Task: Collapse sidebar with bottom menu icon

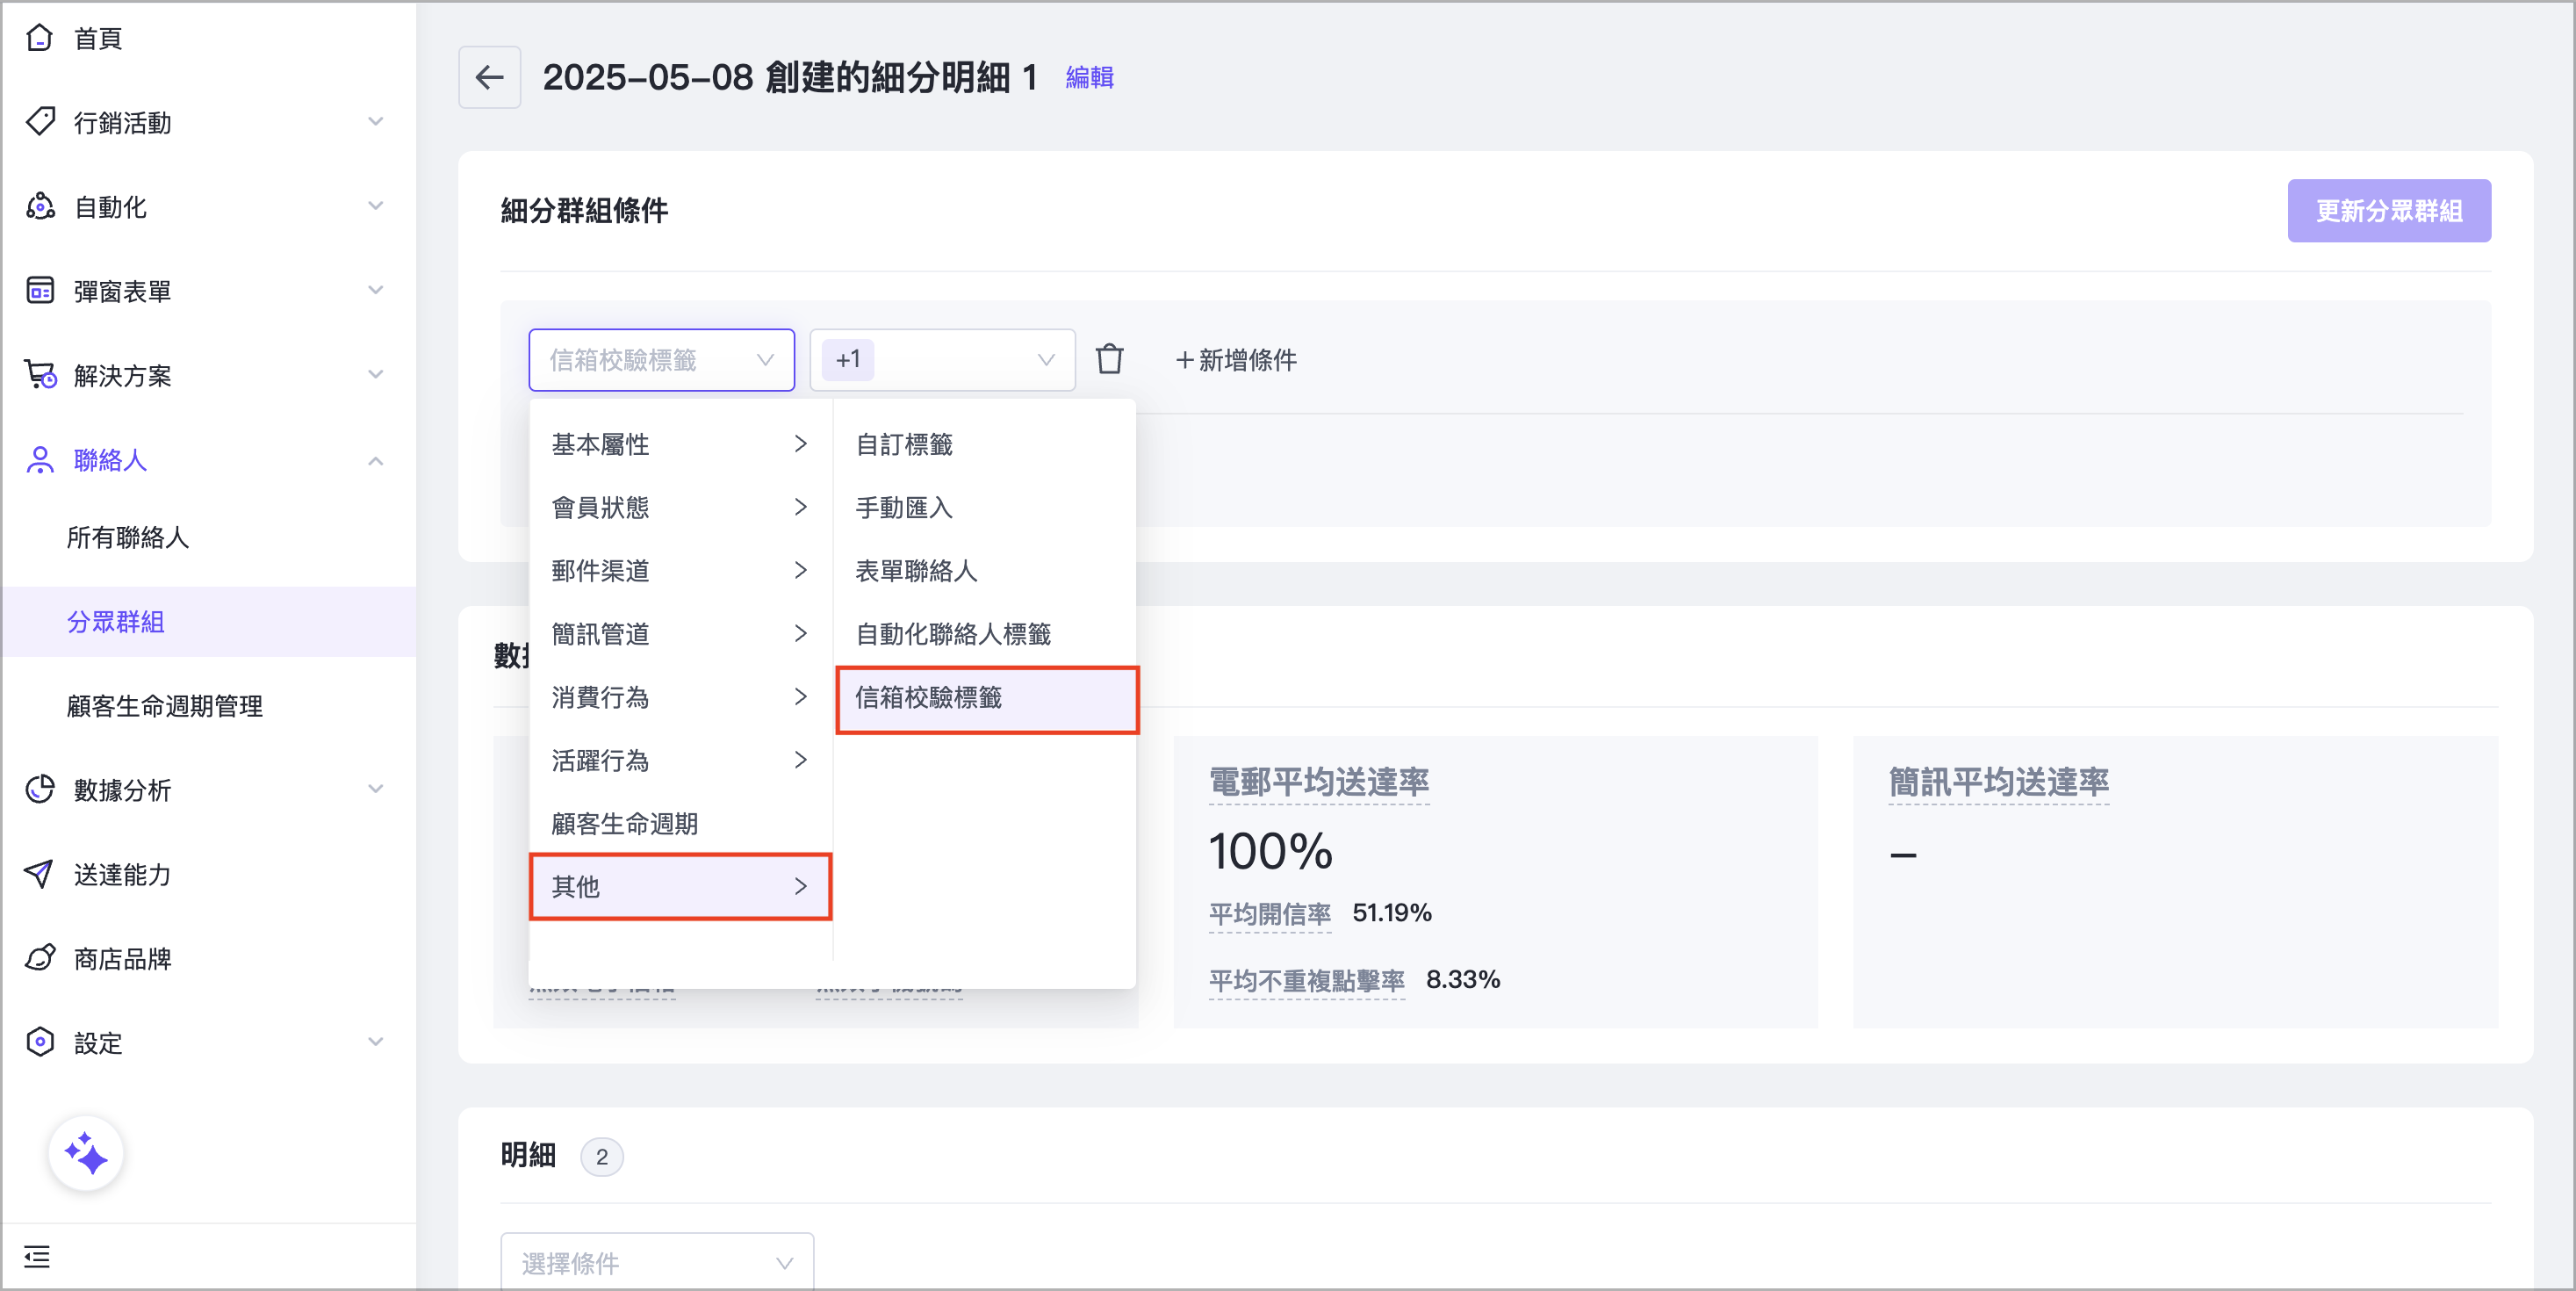Action: pyautogui.click(x=37, y=1256)
